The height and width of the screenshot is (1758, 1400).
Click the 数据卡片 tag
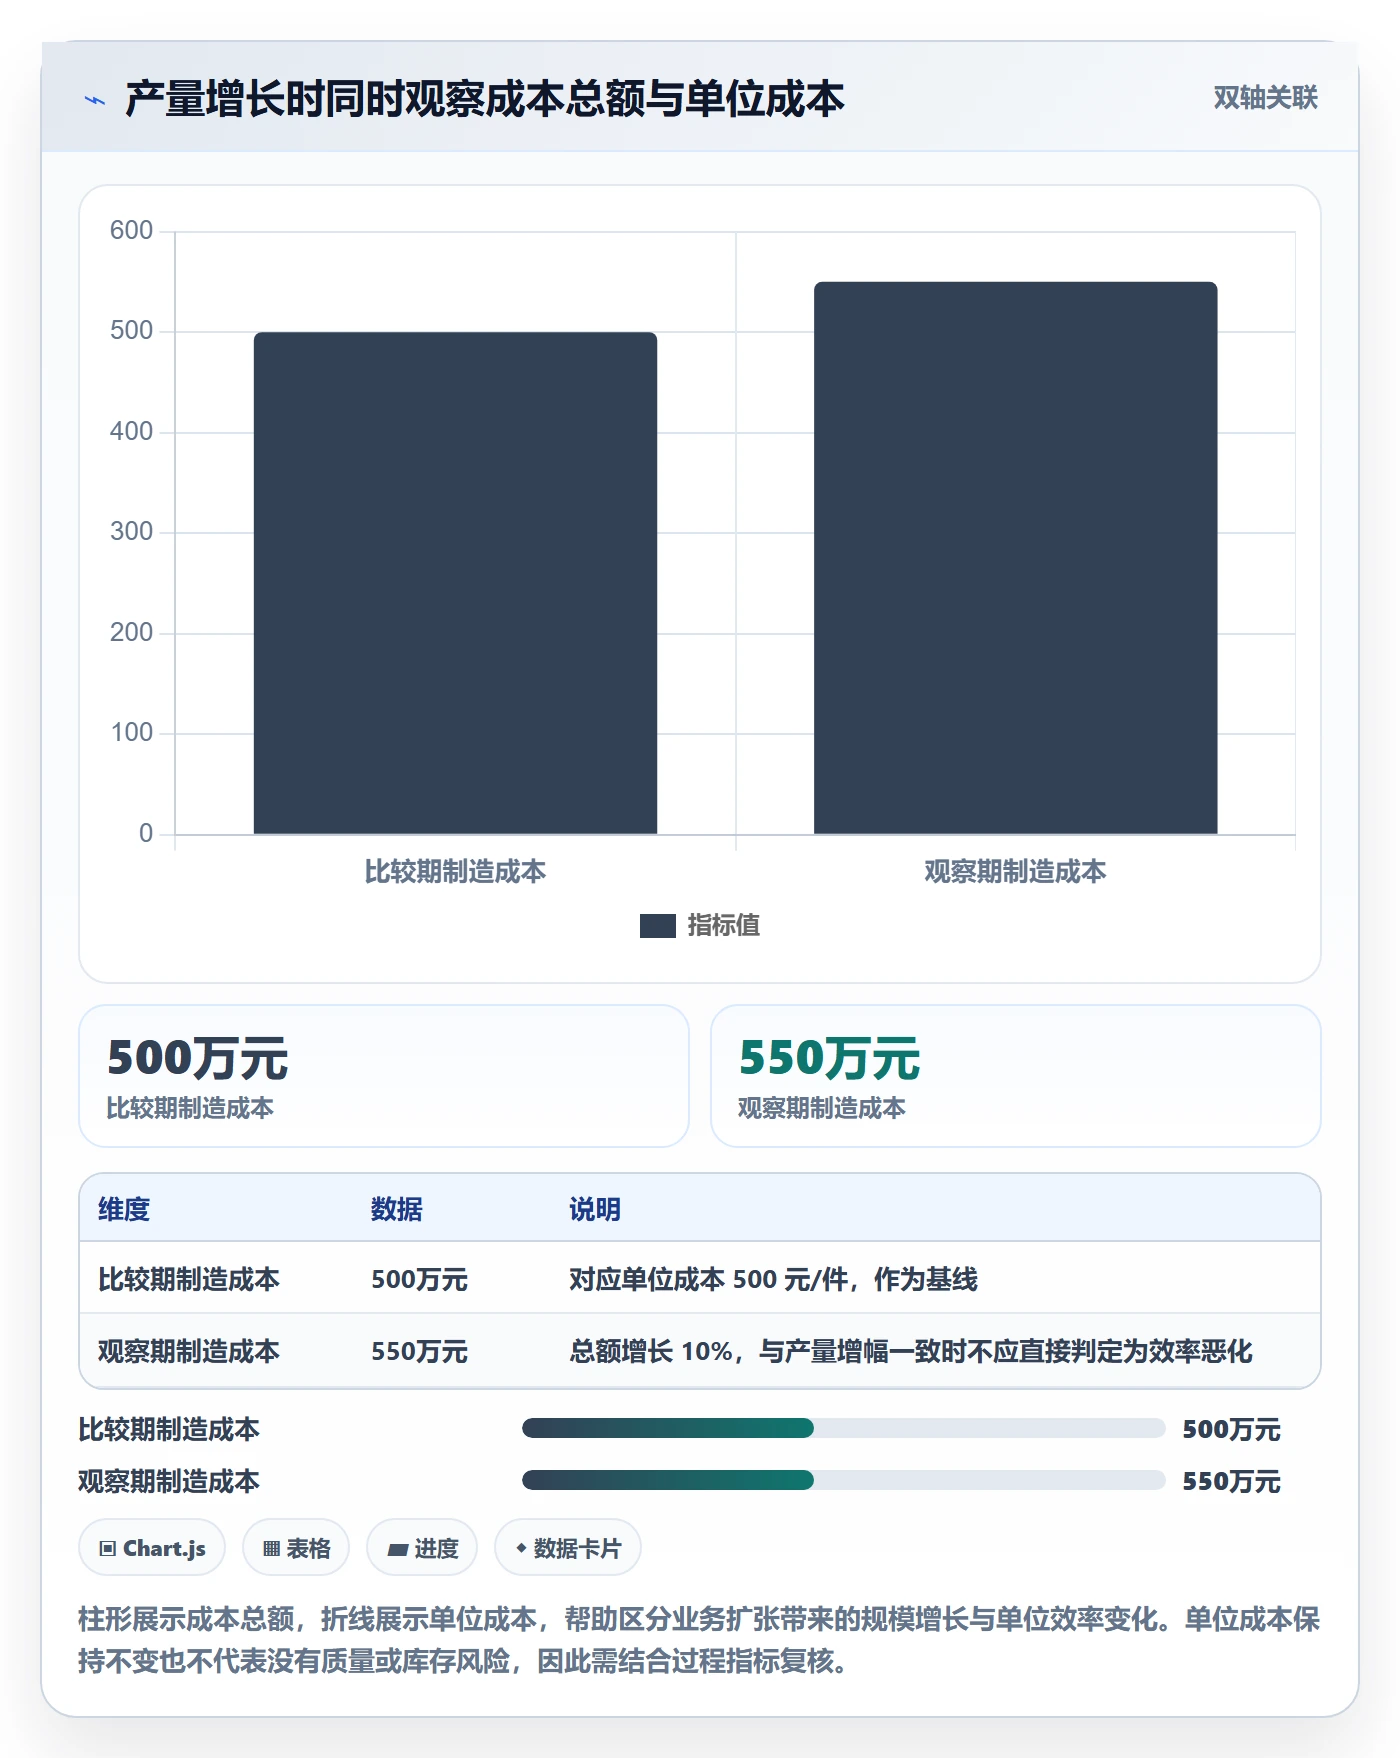(568, 1548)
